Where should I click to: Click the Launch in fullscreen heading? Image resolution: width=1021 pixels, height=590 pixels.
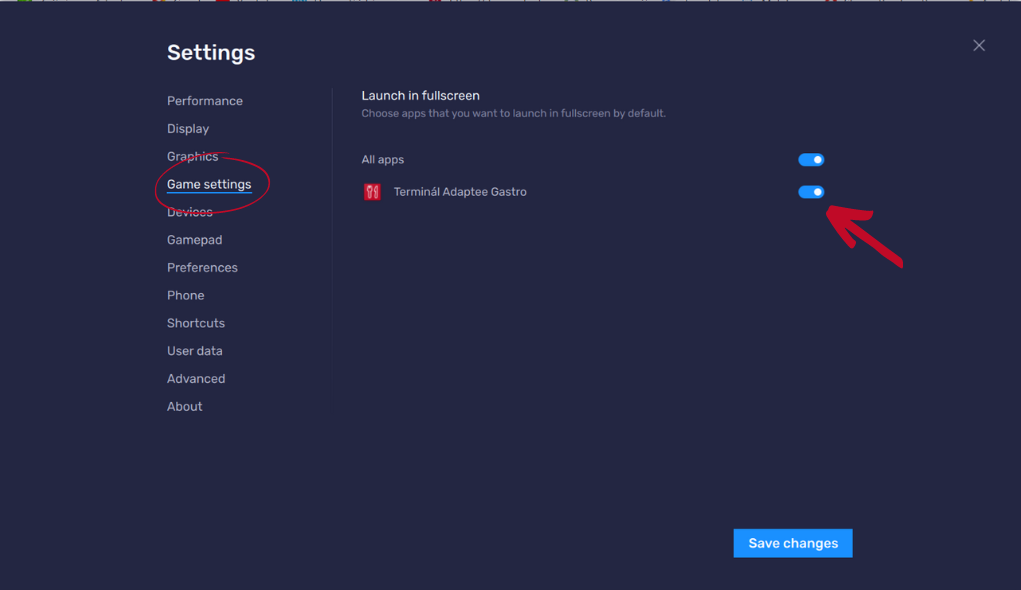click(x=421, y=96)
